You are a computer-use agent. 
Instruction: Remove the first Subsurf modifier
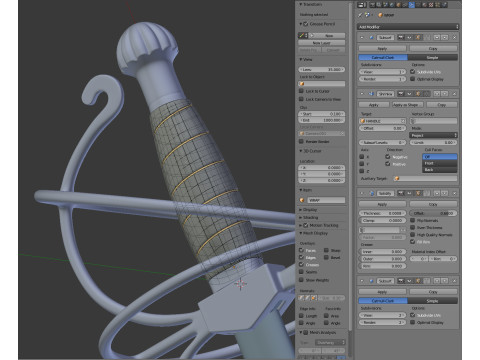pos(454,37)
